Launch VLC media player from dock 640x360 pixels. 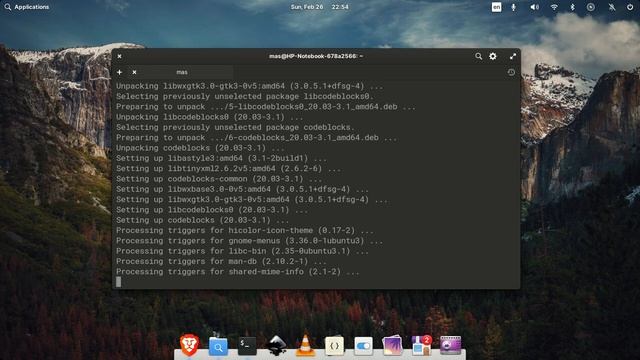point(305,345)
